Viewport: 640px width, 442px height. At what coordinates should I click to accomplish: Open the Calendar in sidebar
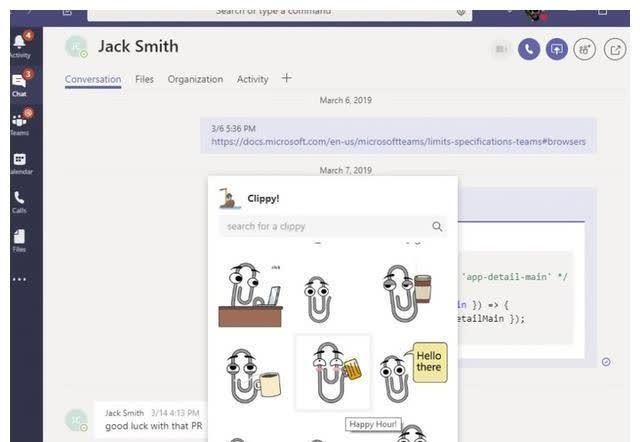[x=20, y=162]
